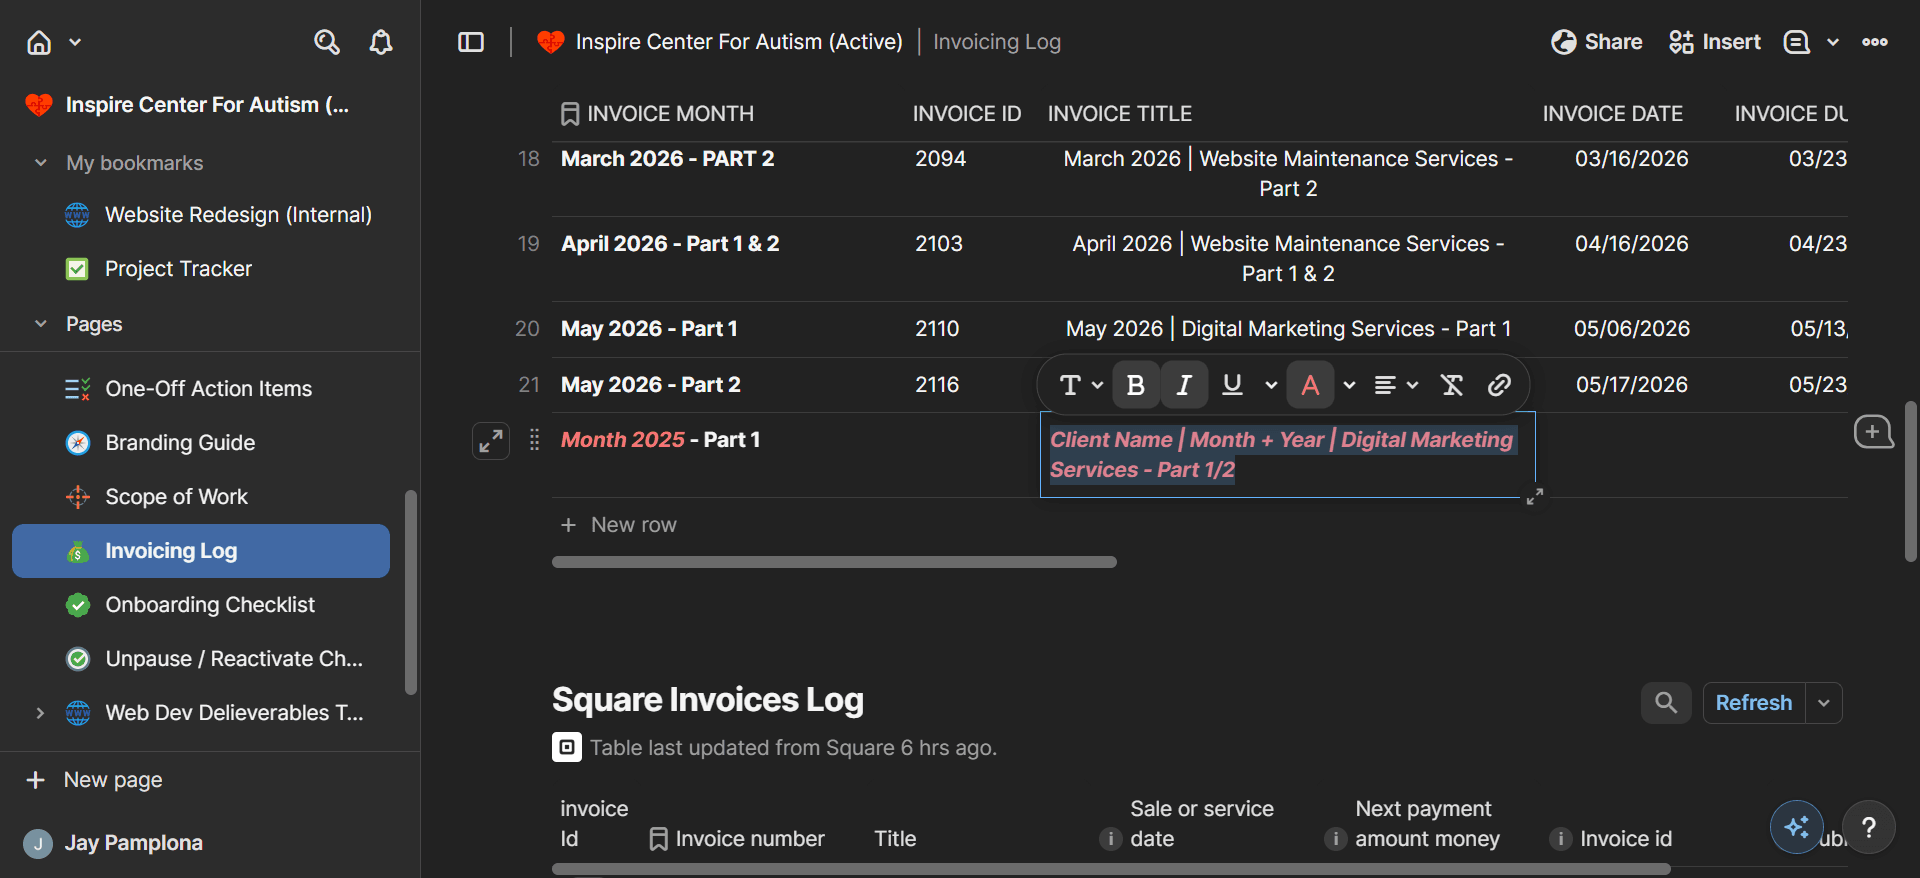
Task: Insert a link with chain icon
Action: [1499, 385]
